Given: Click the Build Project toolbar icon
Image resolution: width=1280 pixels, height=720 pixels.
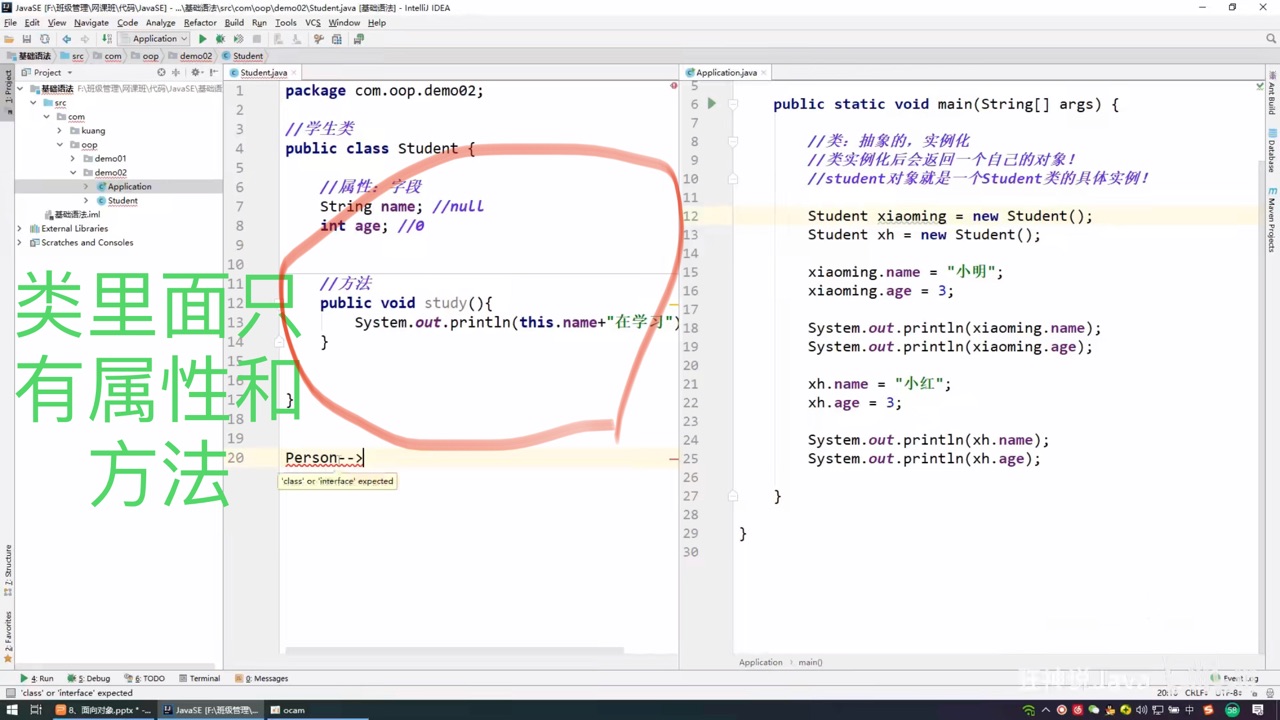Looking at the screenshot, I should [107, 39].
